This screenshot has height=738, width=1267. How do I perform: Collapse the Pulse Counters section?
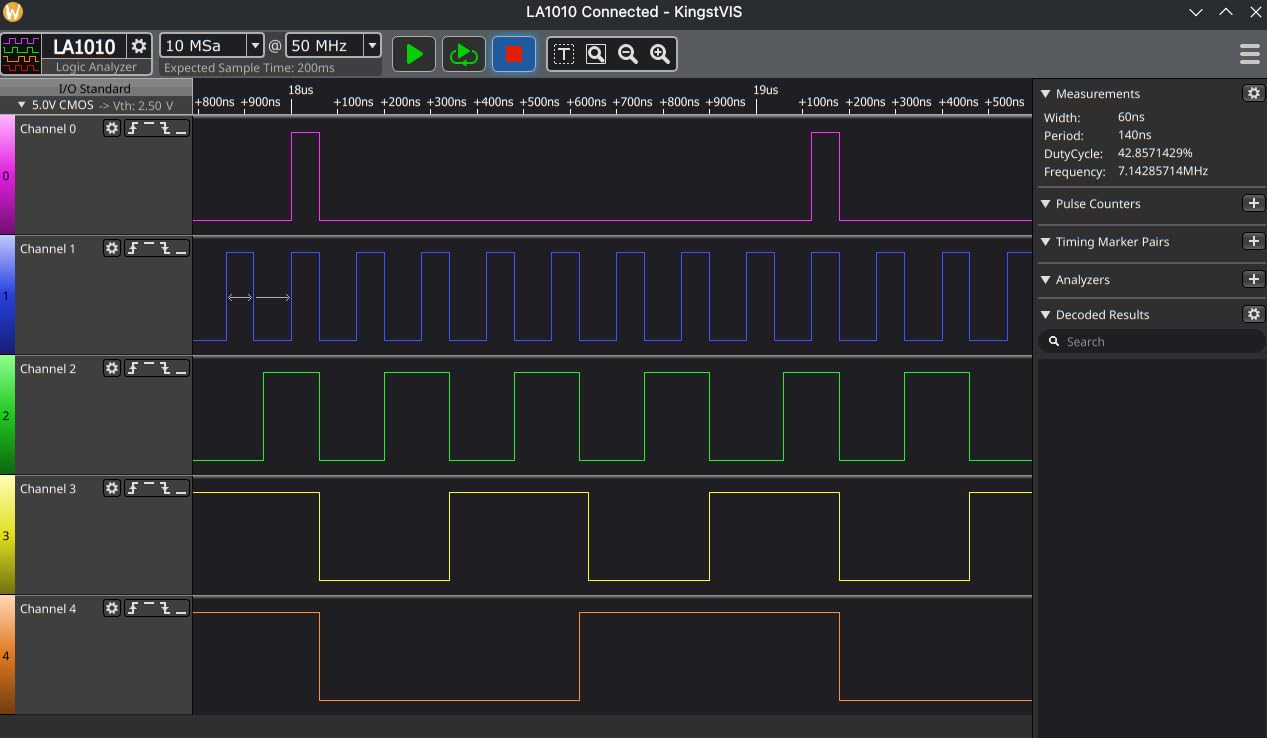[1046, 204]
